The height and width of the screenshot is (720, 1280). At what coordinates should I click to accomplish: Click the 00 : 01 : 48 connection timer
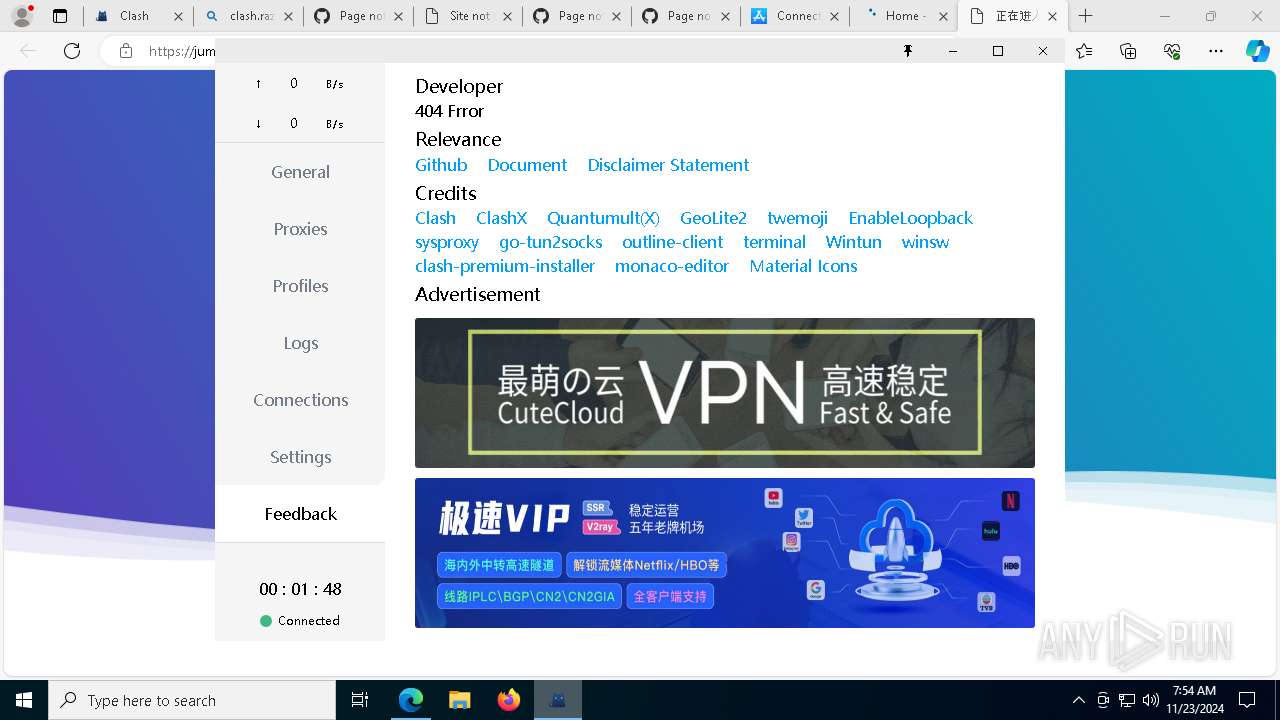click(x=300, y=589)
